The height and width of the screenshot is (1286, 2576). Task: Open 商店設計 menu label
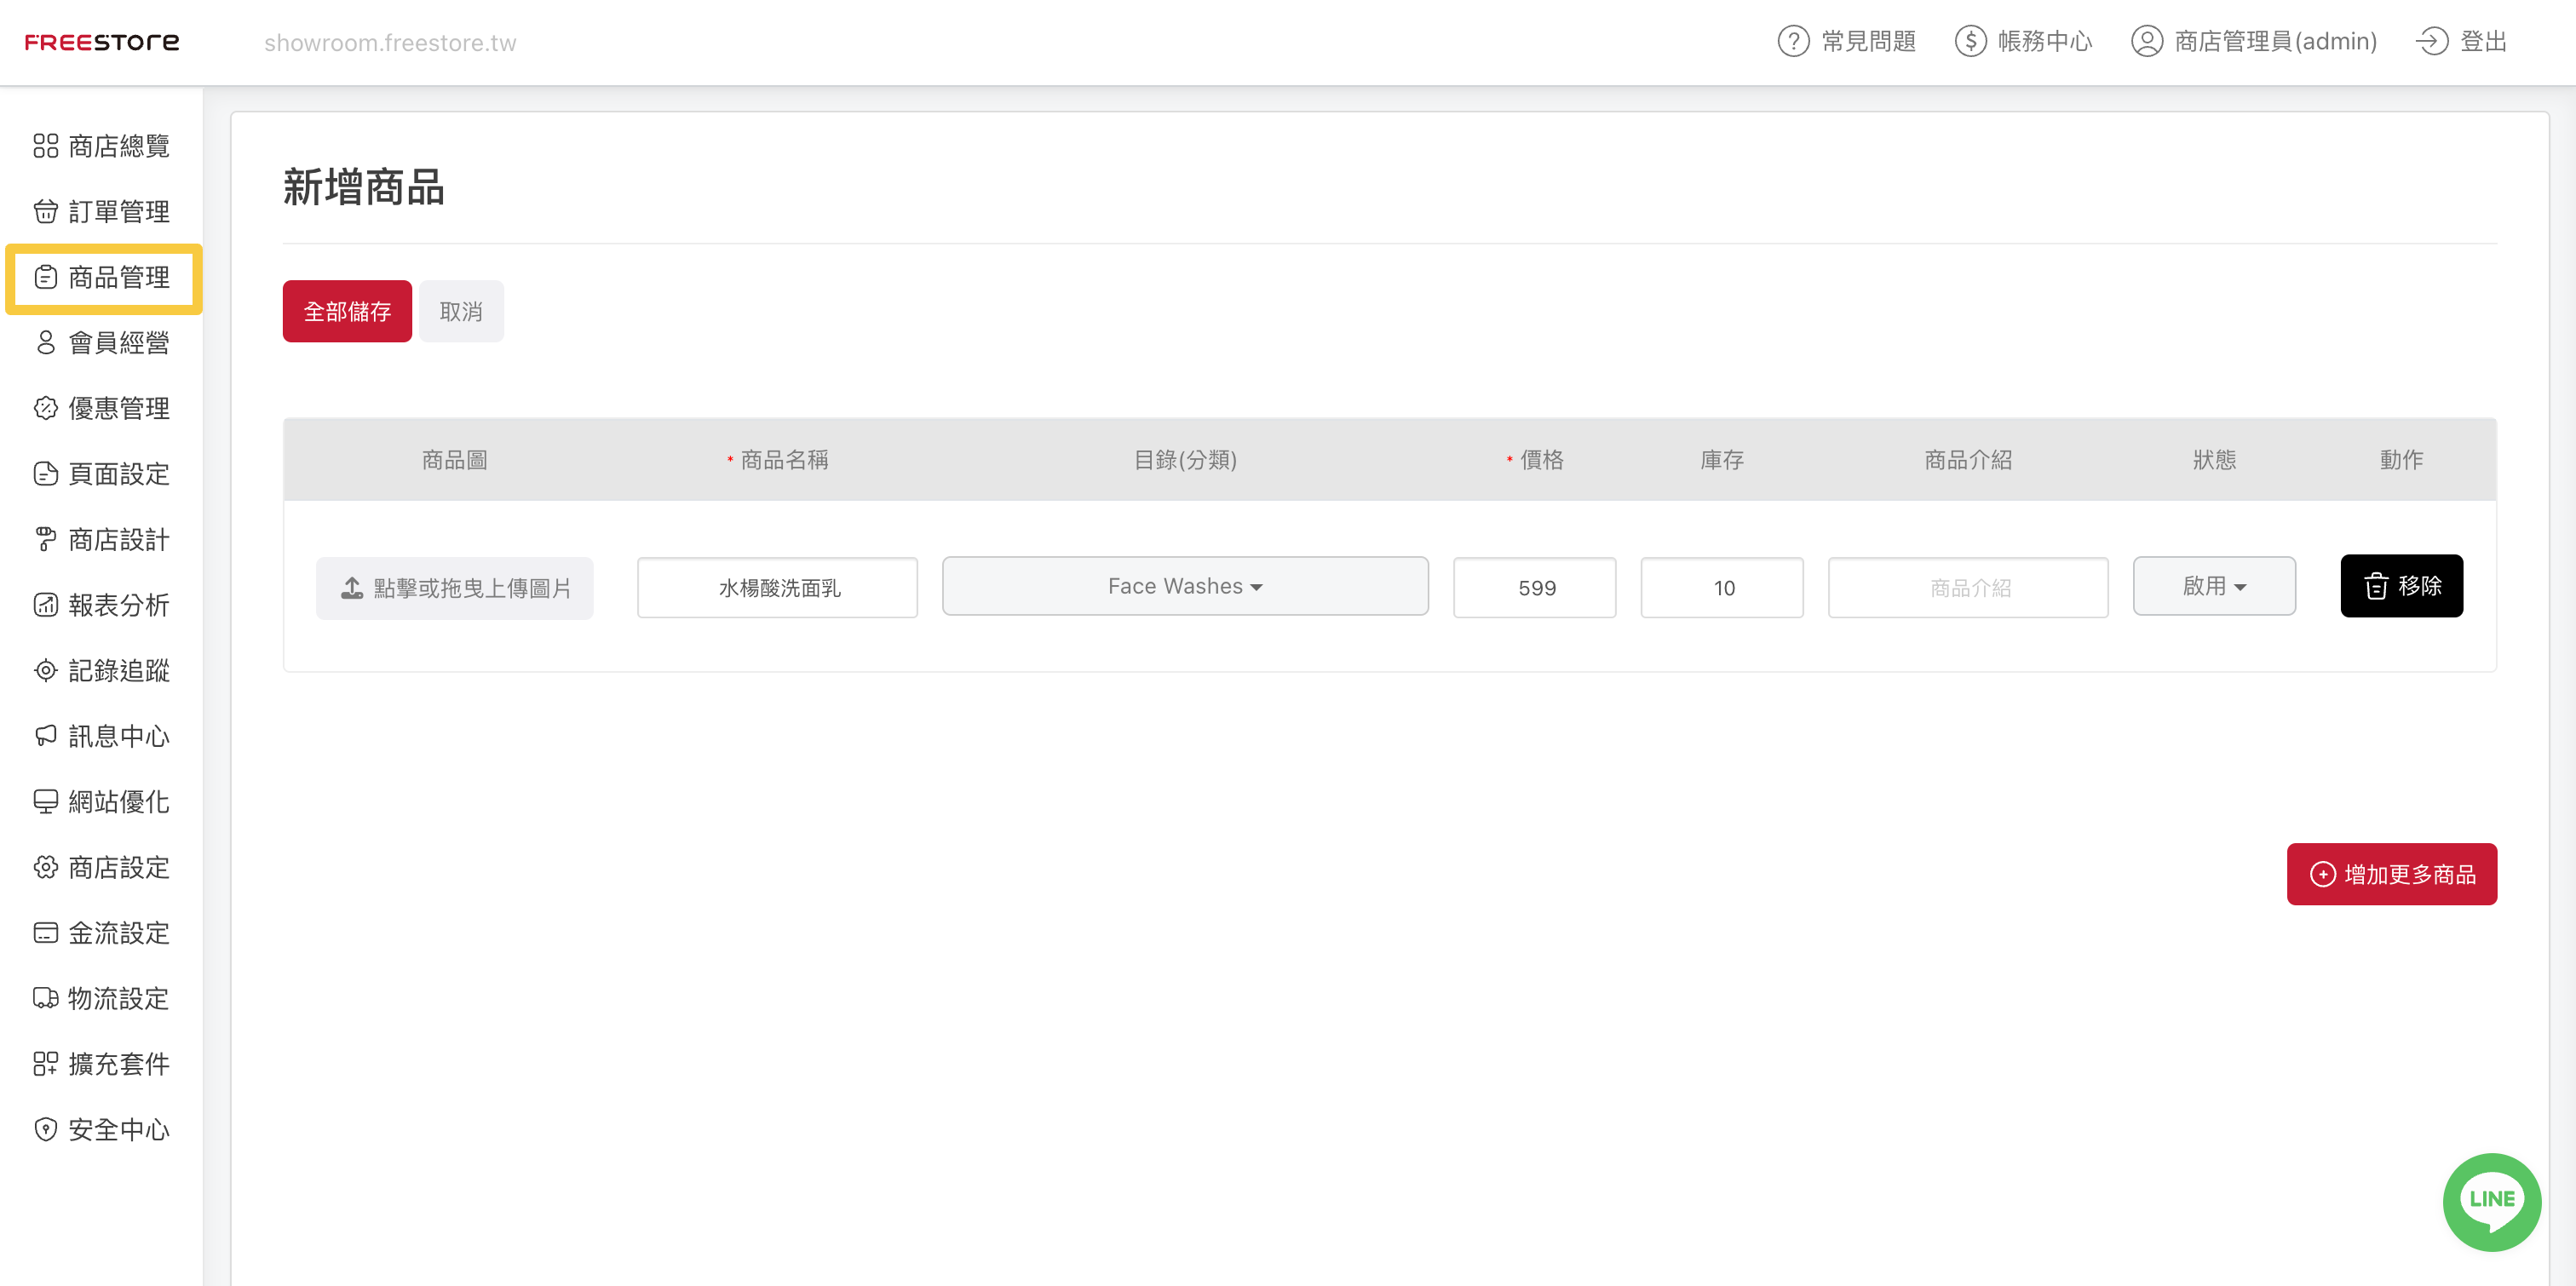[119, 539]
